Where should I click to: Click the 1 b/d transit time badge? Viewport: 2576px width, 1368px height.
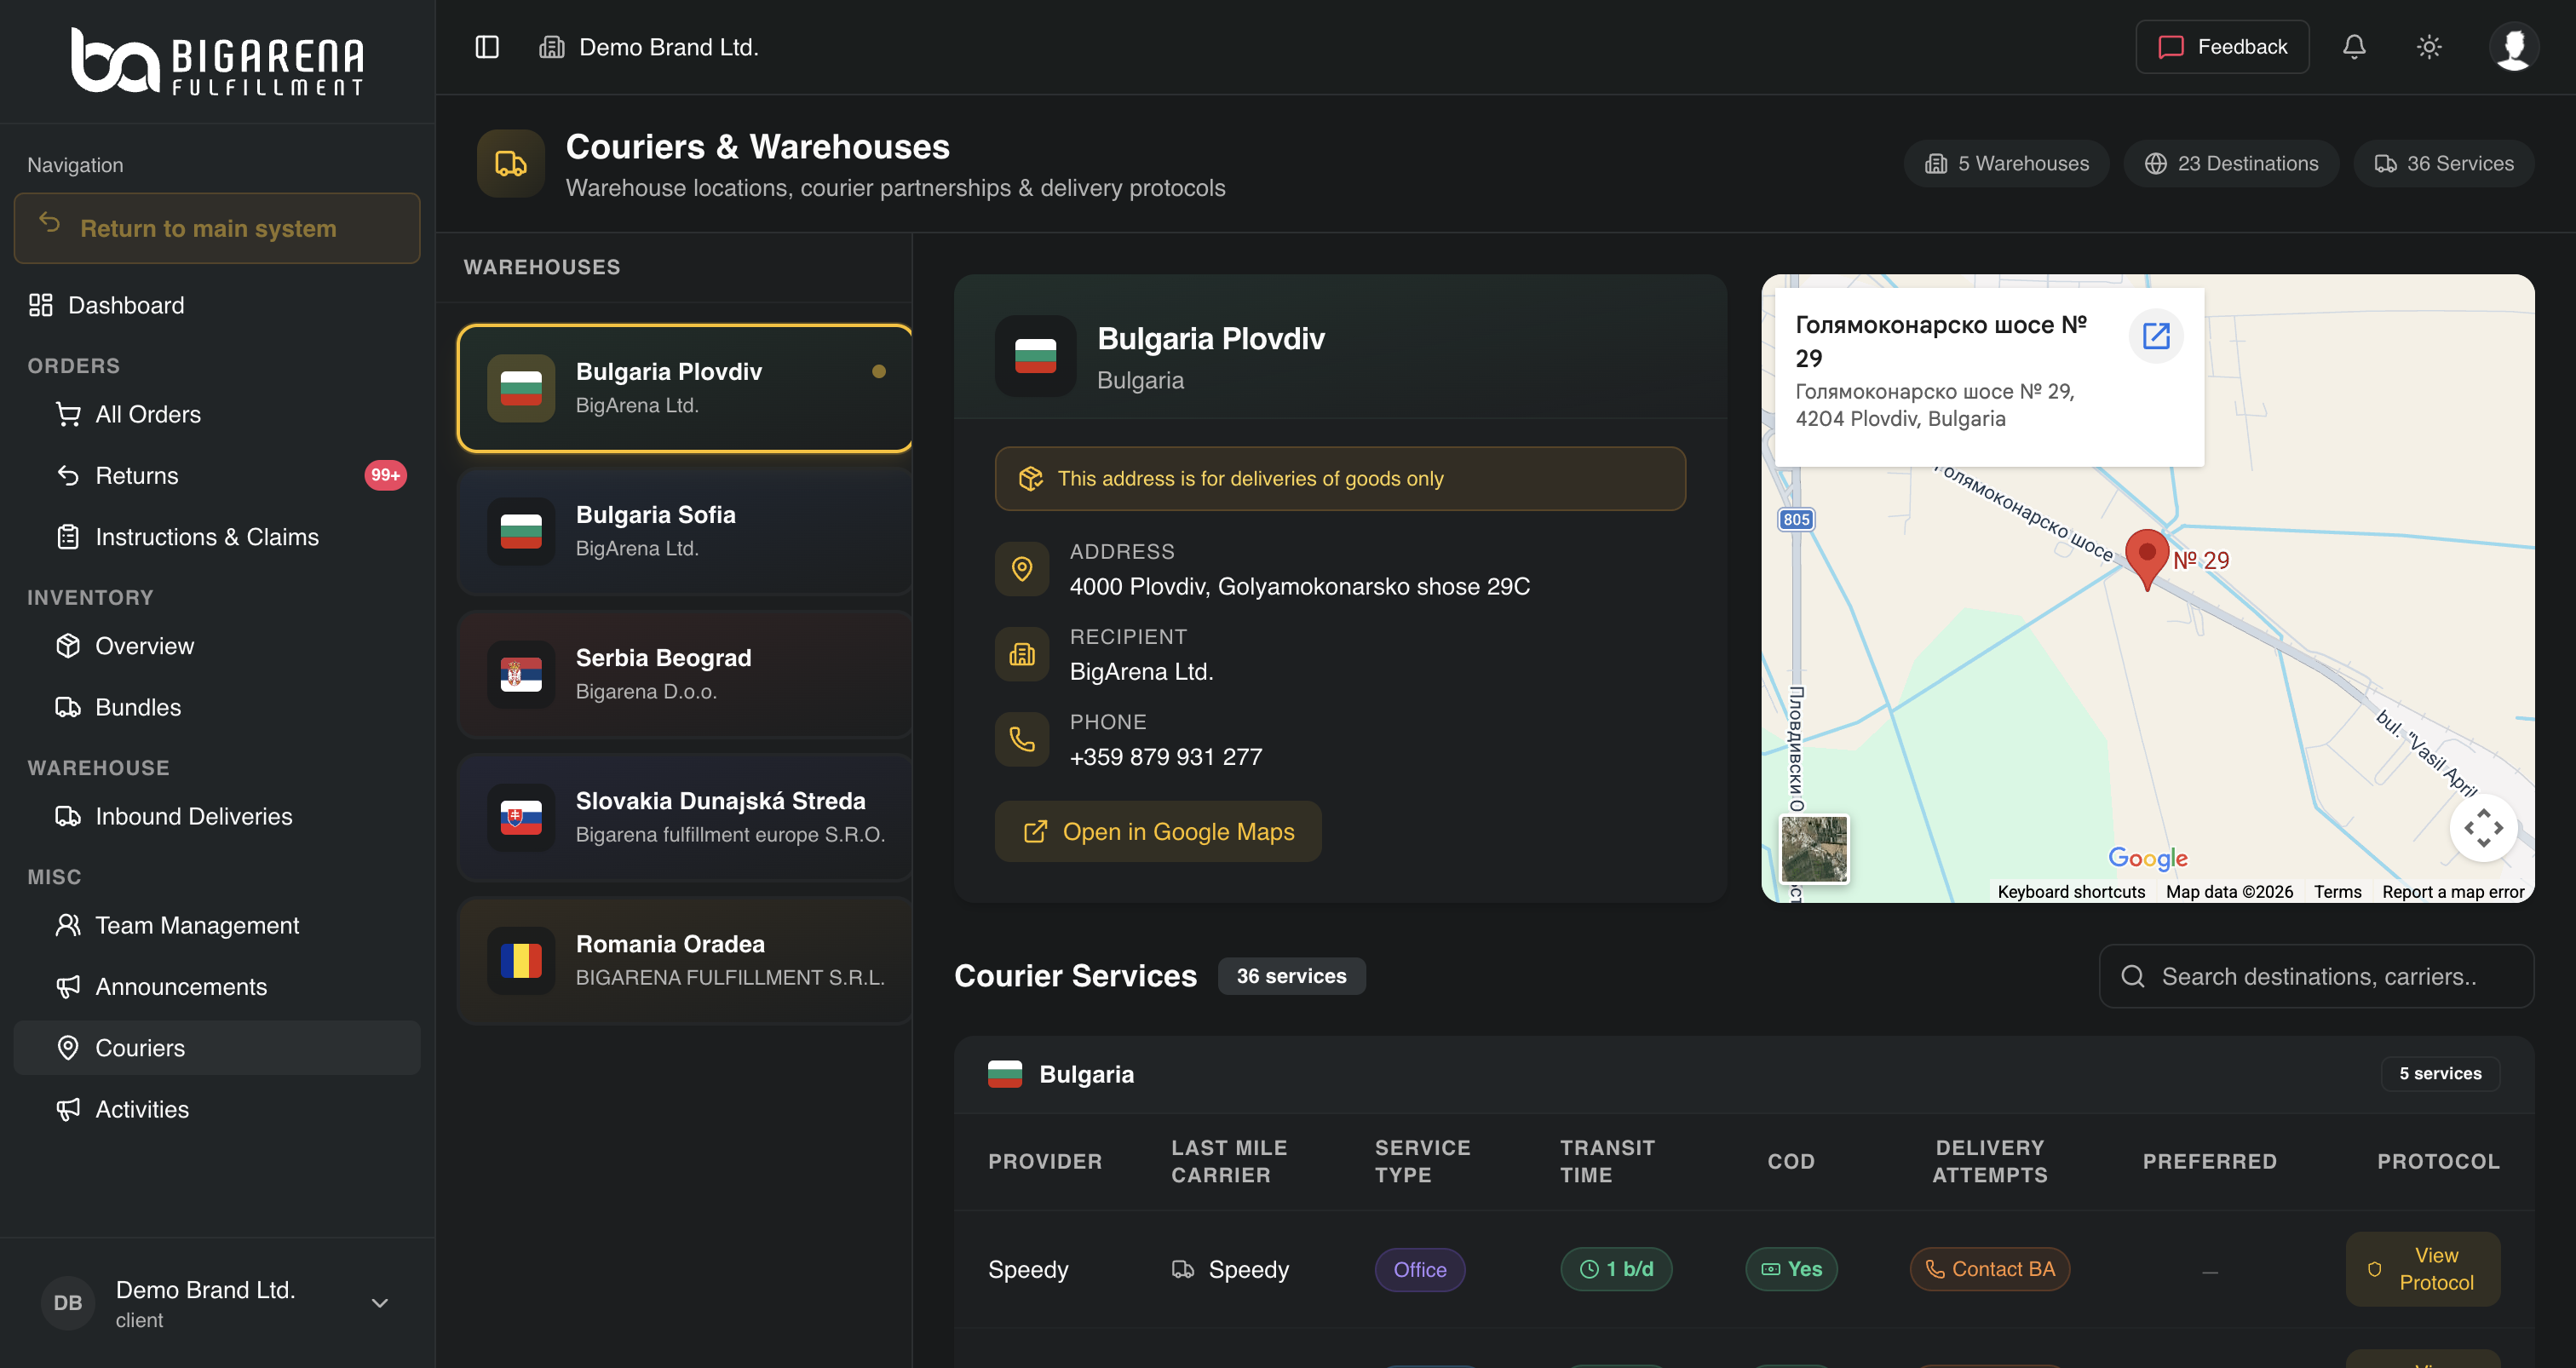[x=1616, y=1269]
